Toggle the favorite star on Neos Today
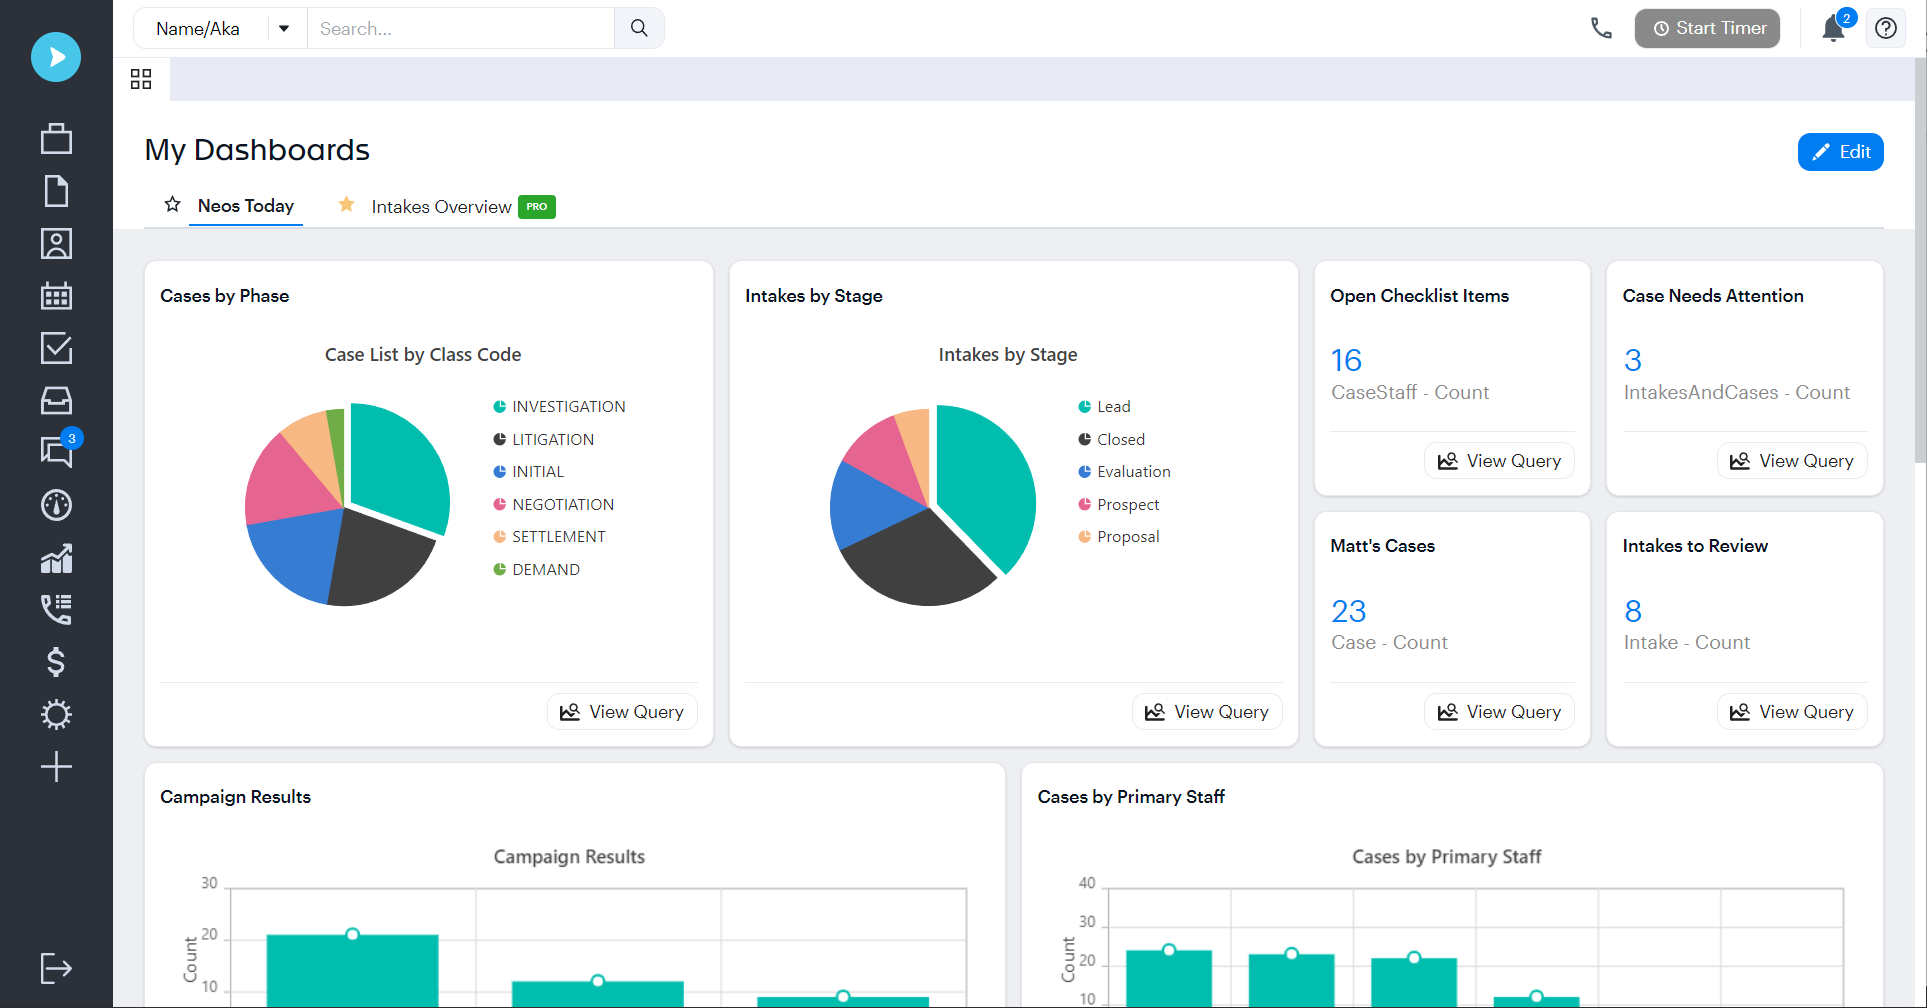The image size is (1927, 1008). [x=172, y=204]
